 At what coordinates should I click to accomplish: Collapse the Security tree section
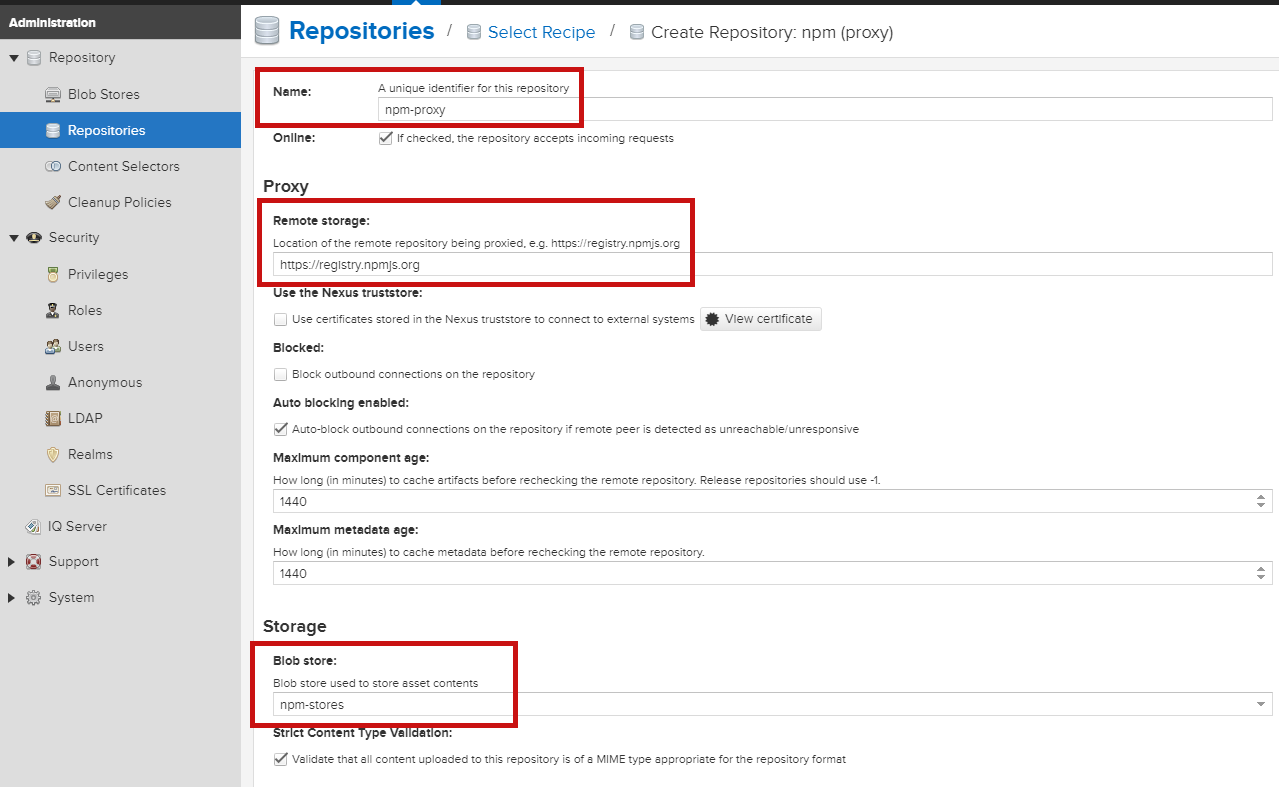pos(14,238)
